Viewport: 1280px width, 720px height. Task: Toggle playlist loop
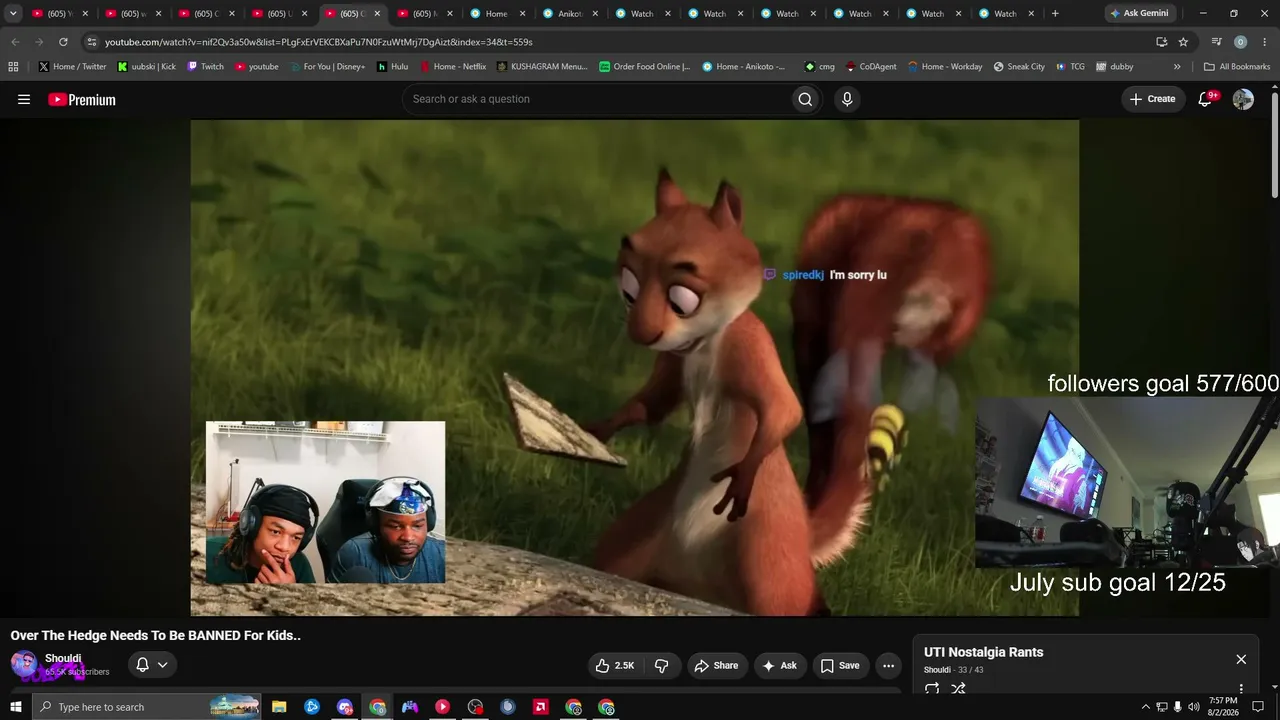pos(932,689)
